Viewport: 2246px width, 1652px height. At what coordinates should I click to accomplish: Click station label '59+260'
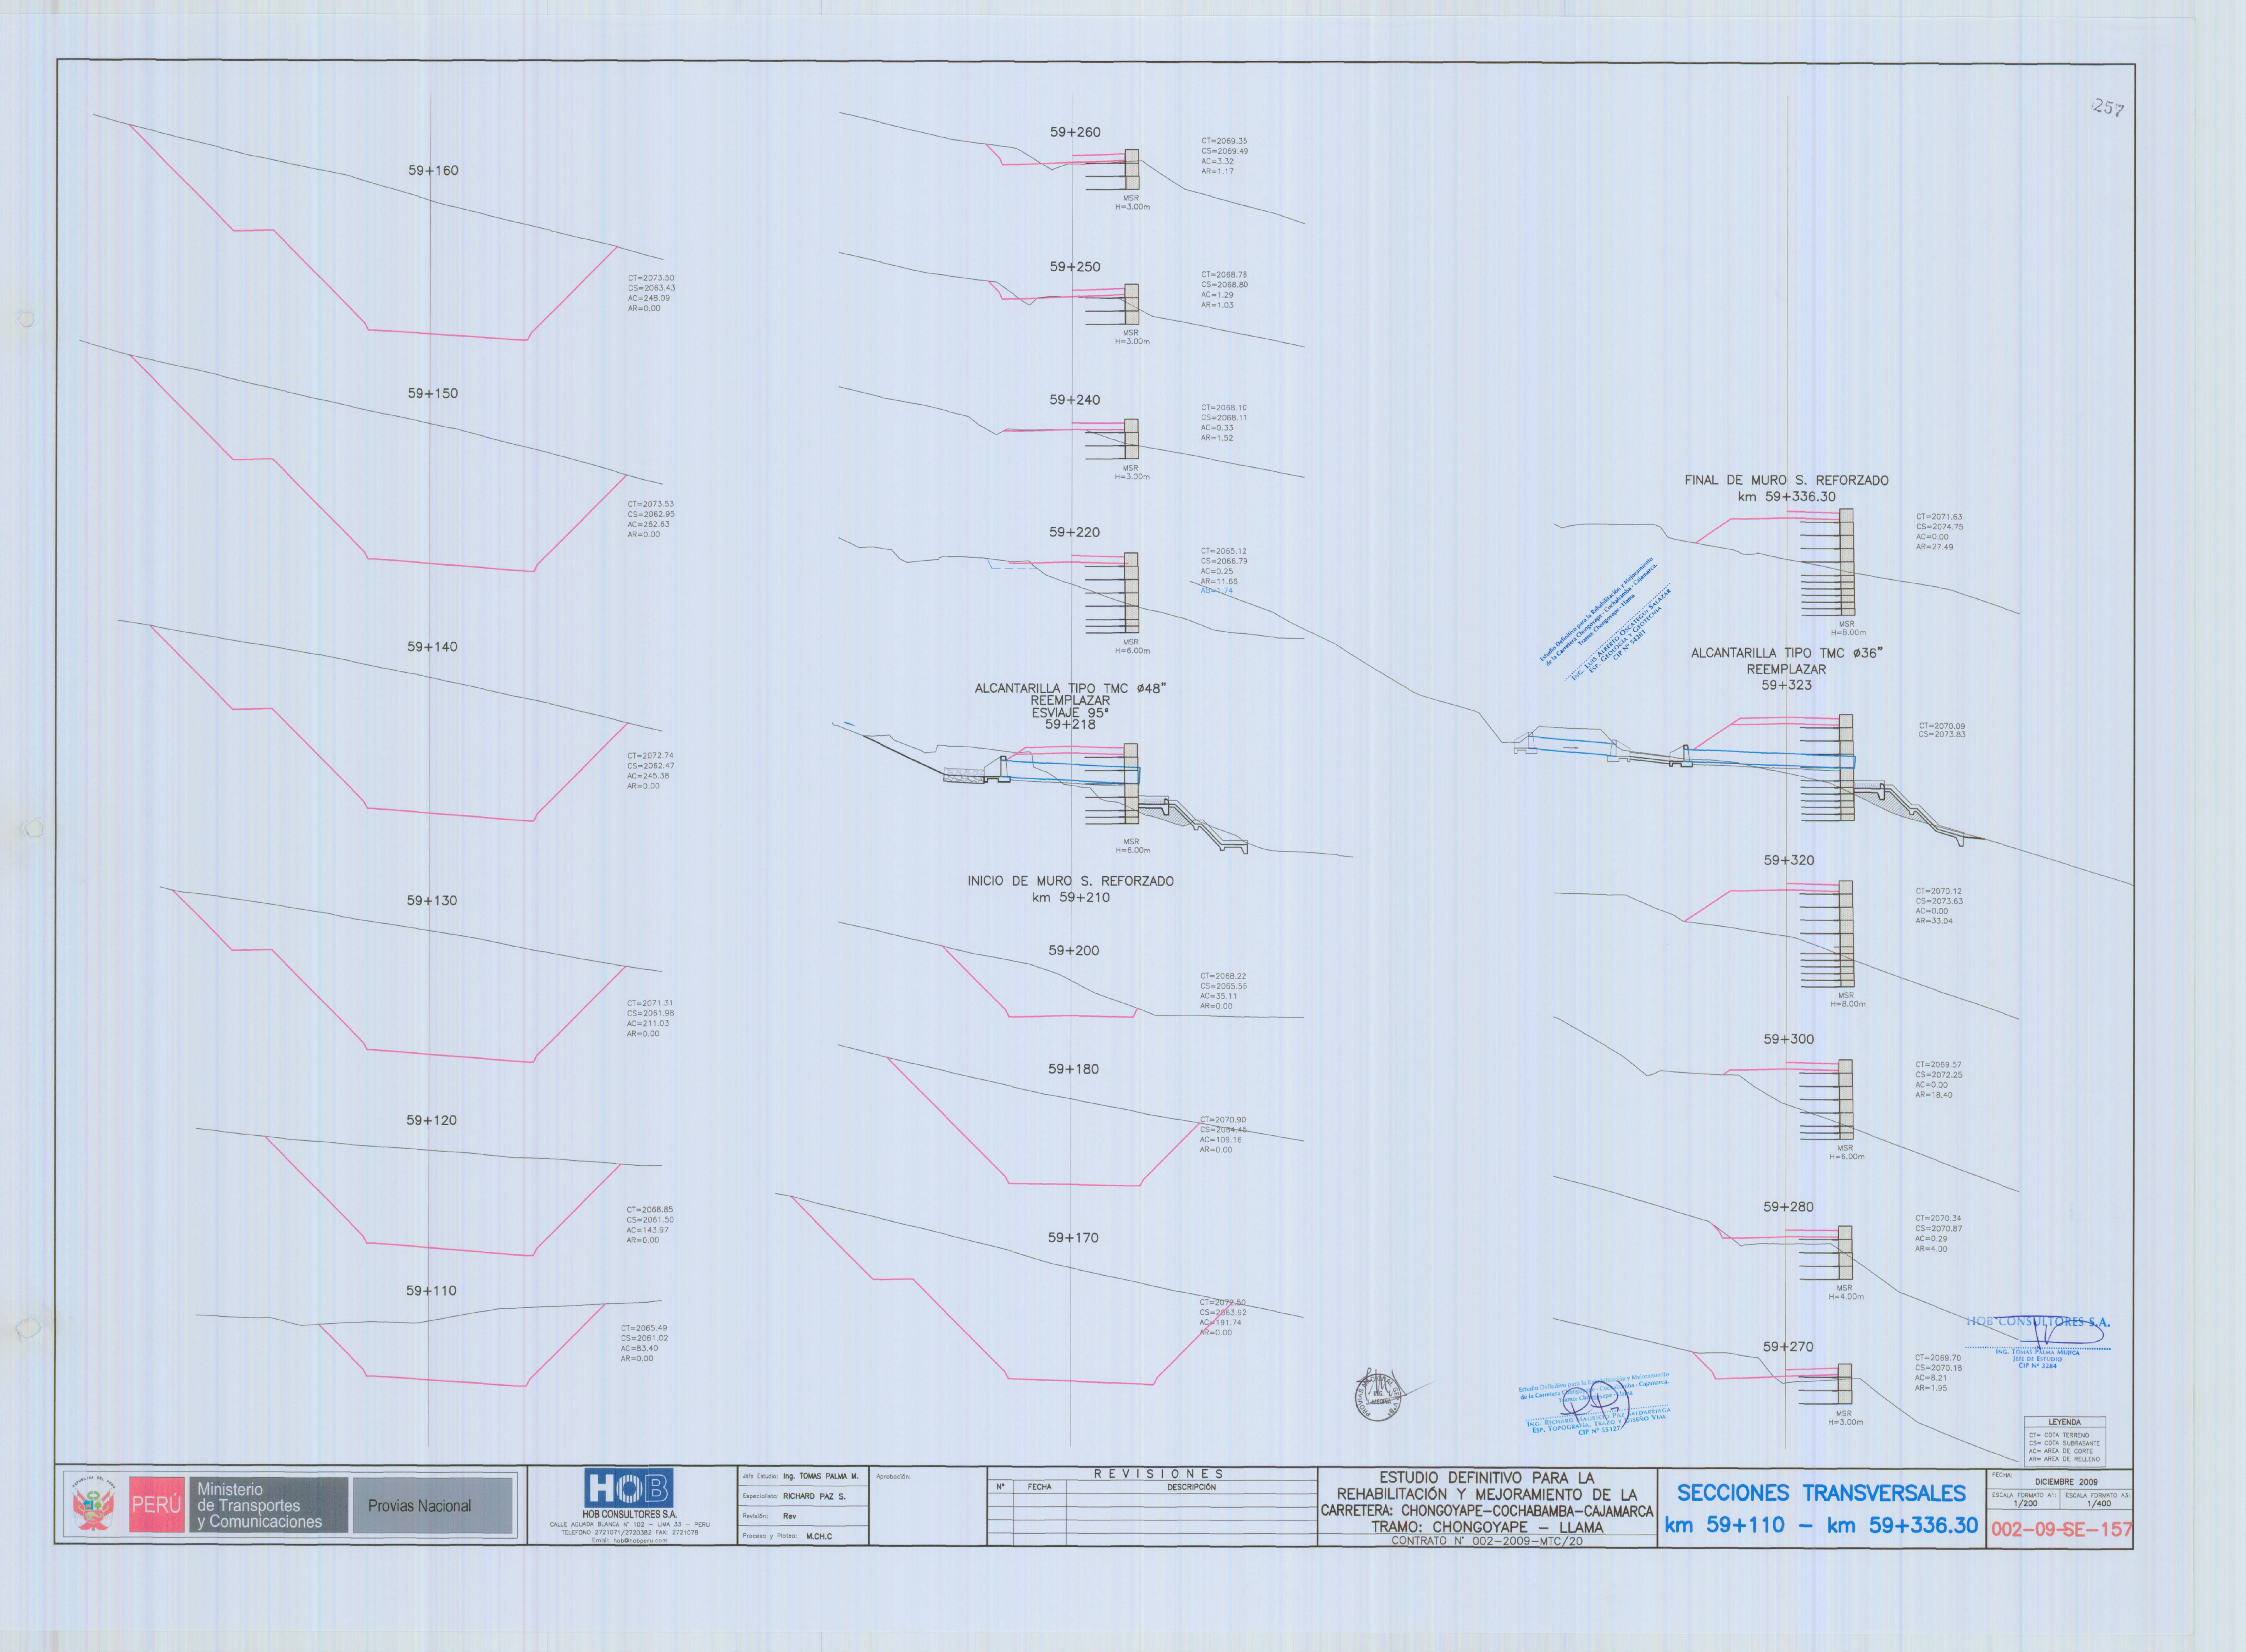1075,132
